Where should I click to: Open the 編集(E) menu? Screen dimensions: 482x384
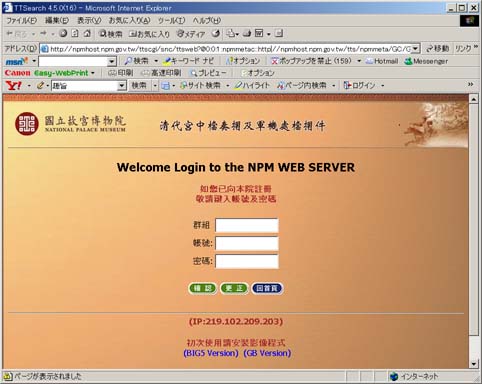[x=57, y=21]
